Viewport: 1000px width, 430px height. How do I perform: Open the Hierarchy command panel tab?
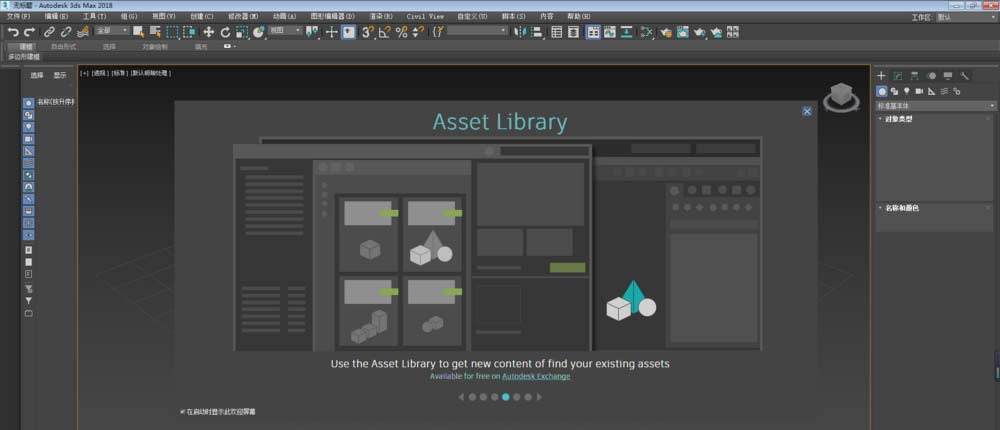point(915,76)
